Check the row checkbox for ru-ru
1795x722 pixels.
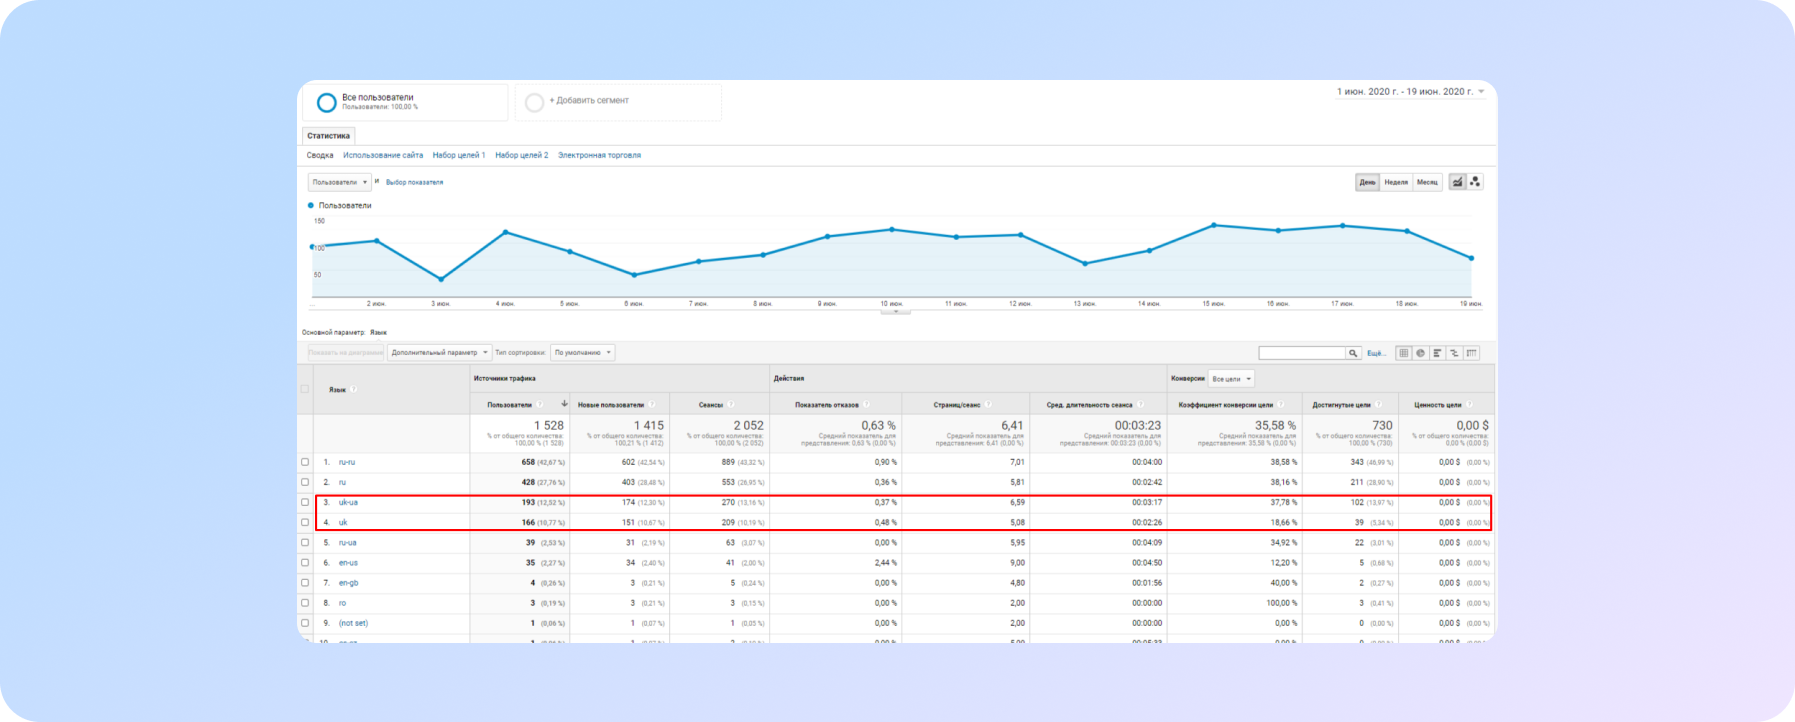305,462
